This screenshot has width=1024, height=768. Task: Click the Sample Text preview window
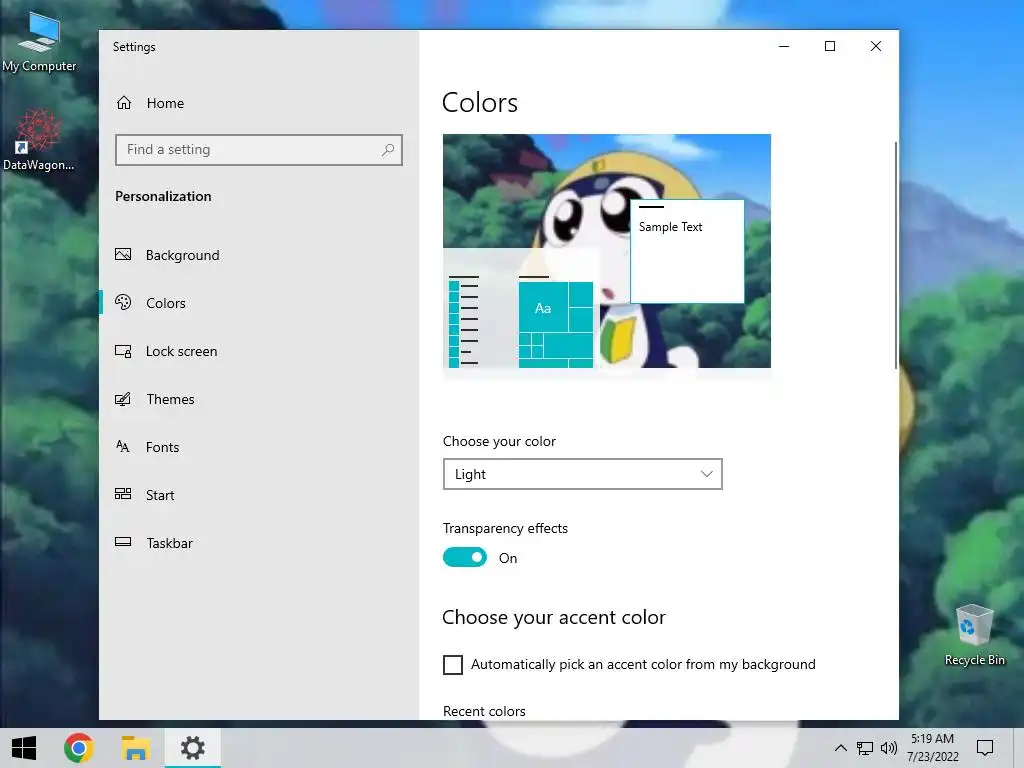point(687,251)
